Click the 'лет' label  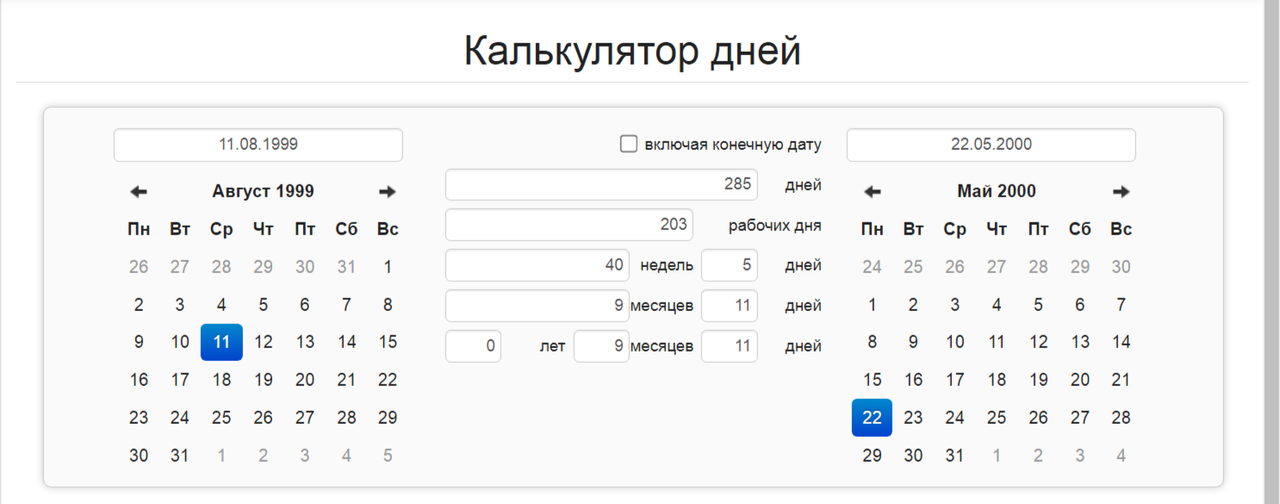(552, 346)
